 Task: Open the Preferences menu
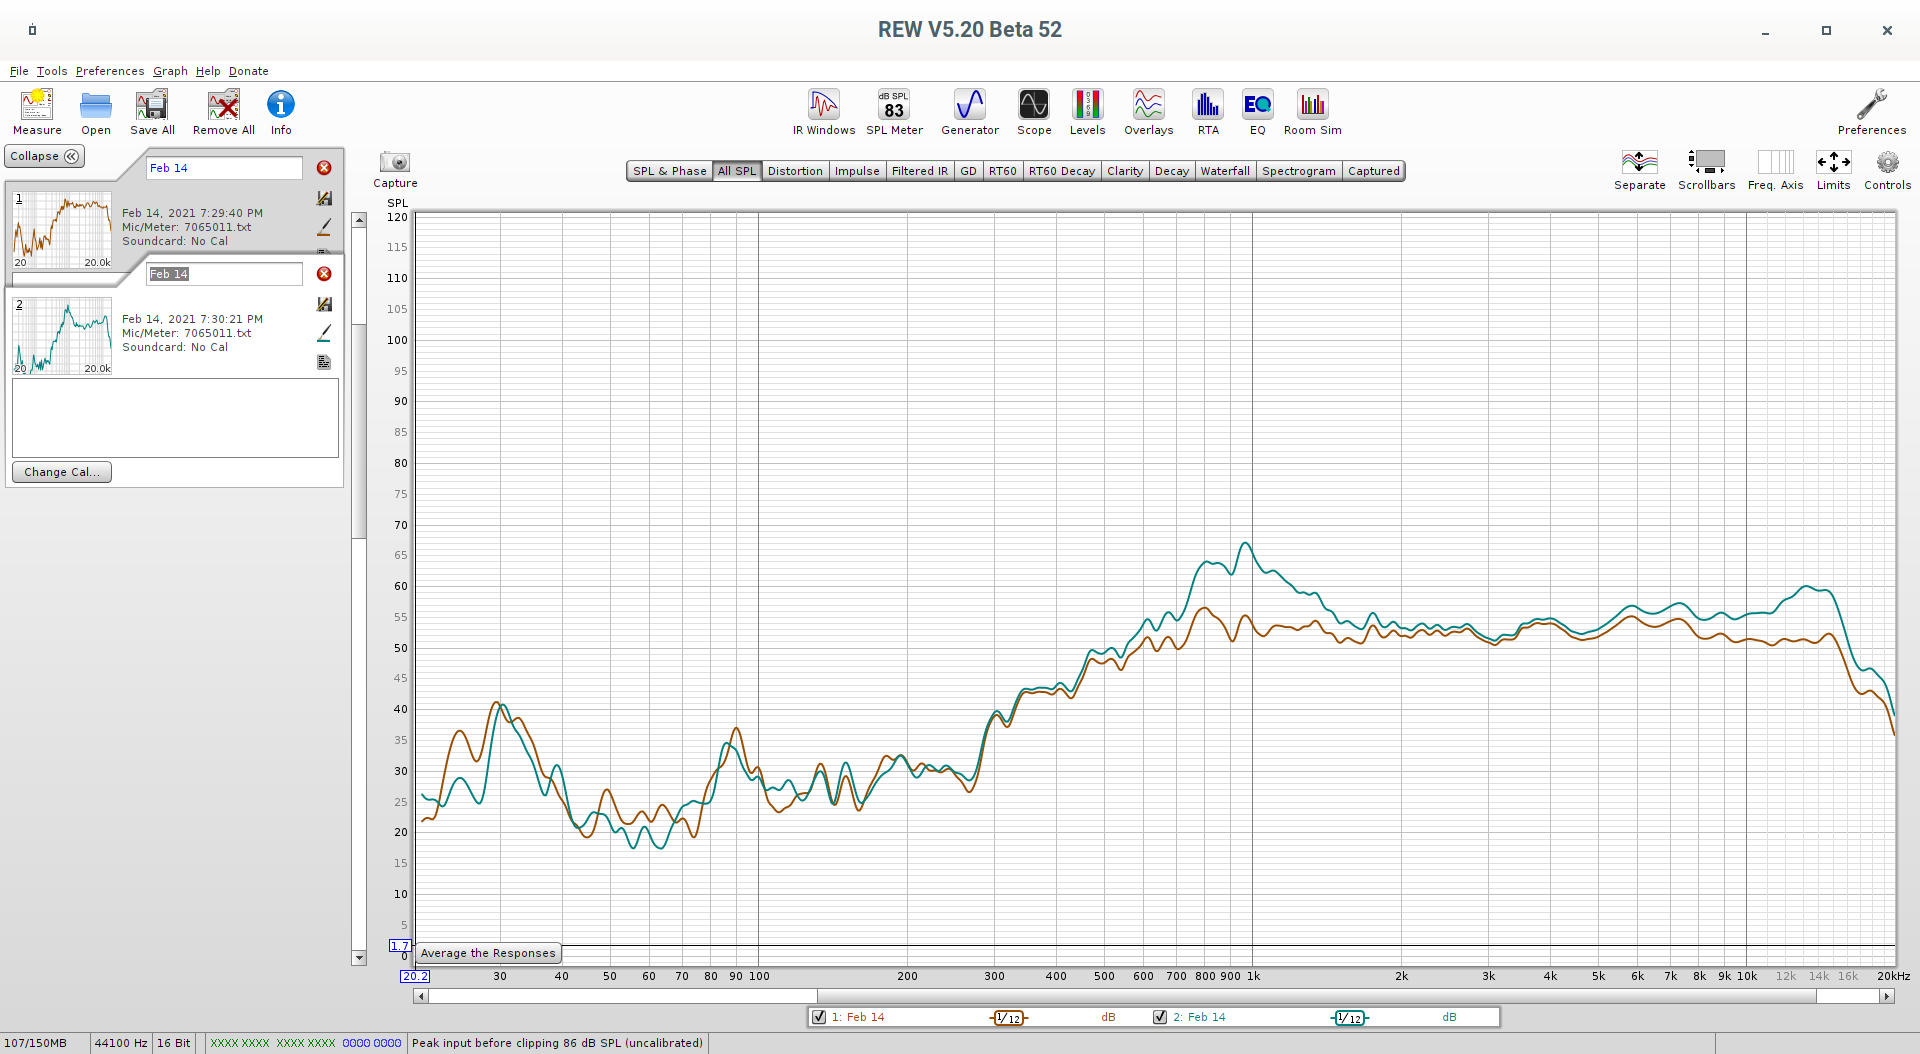[110, 71]
